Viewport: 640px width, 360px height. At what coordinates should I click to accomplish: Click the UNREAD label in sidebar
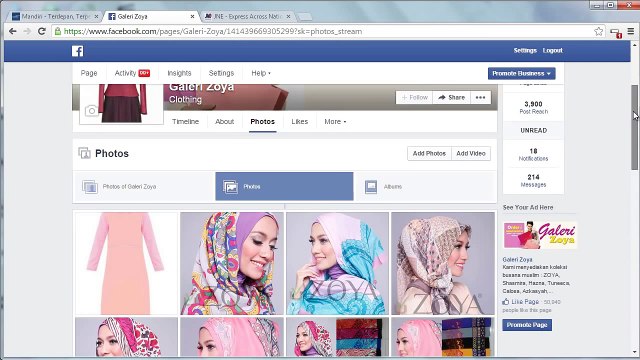533,131
